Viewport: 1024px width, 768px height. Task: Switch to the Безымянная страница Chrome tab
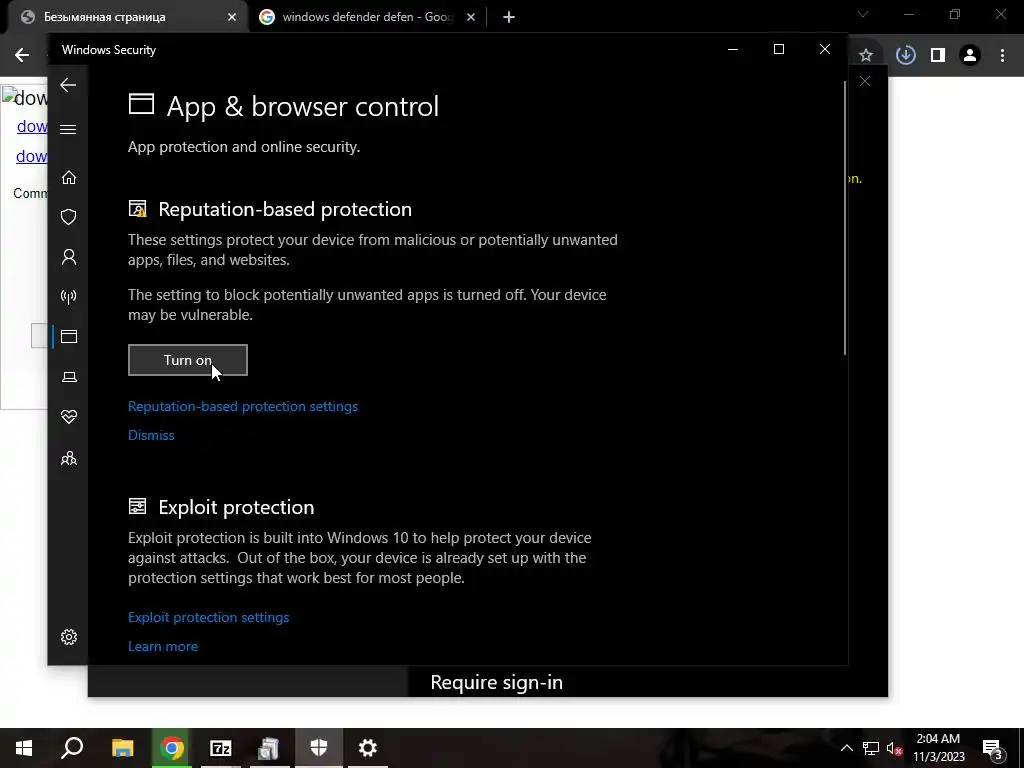(127, 17)
